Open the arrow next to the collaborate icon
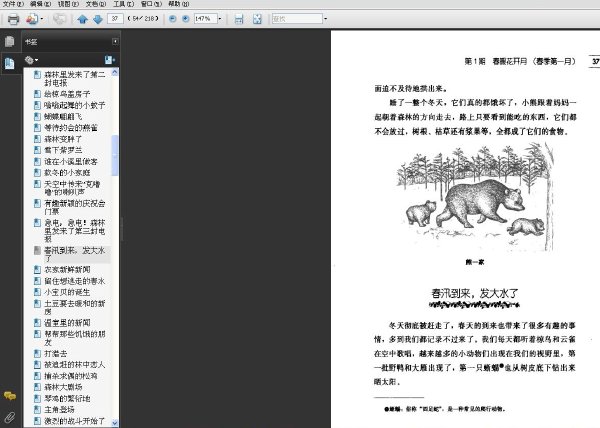 [x=41, y=19]
